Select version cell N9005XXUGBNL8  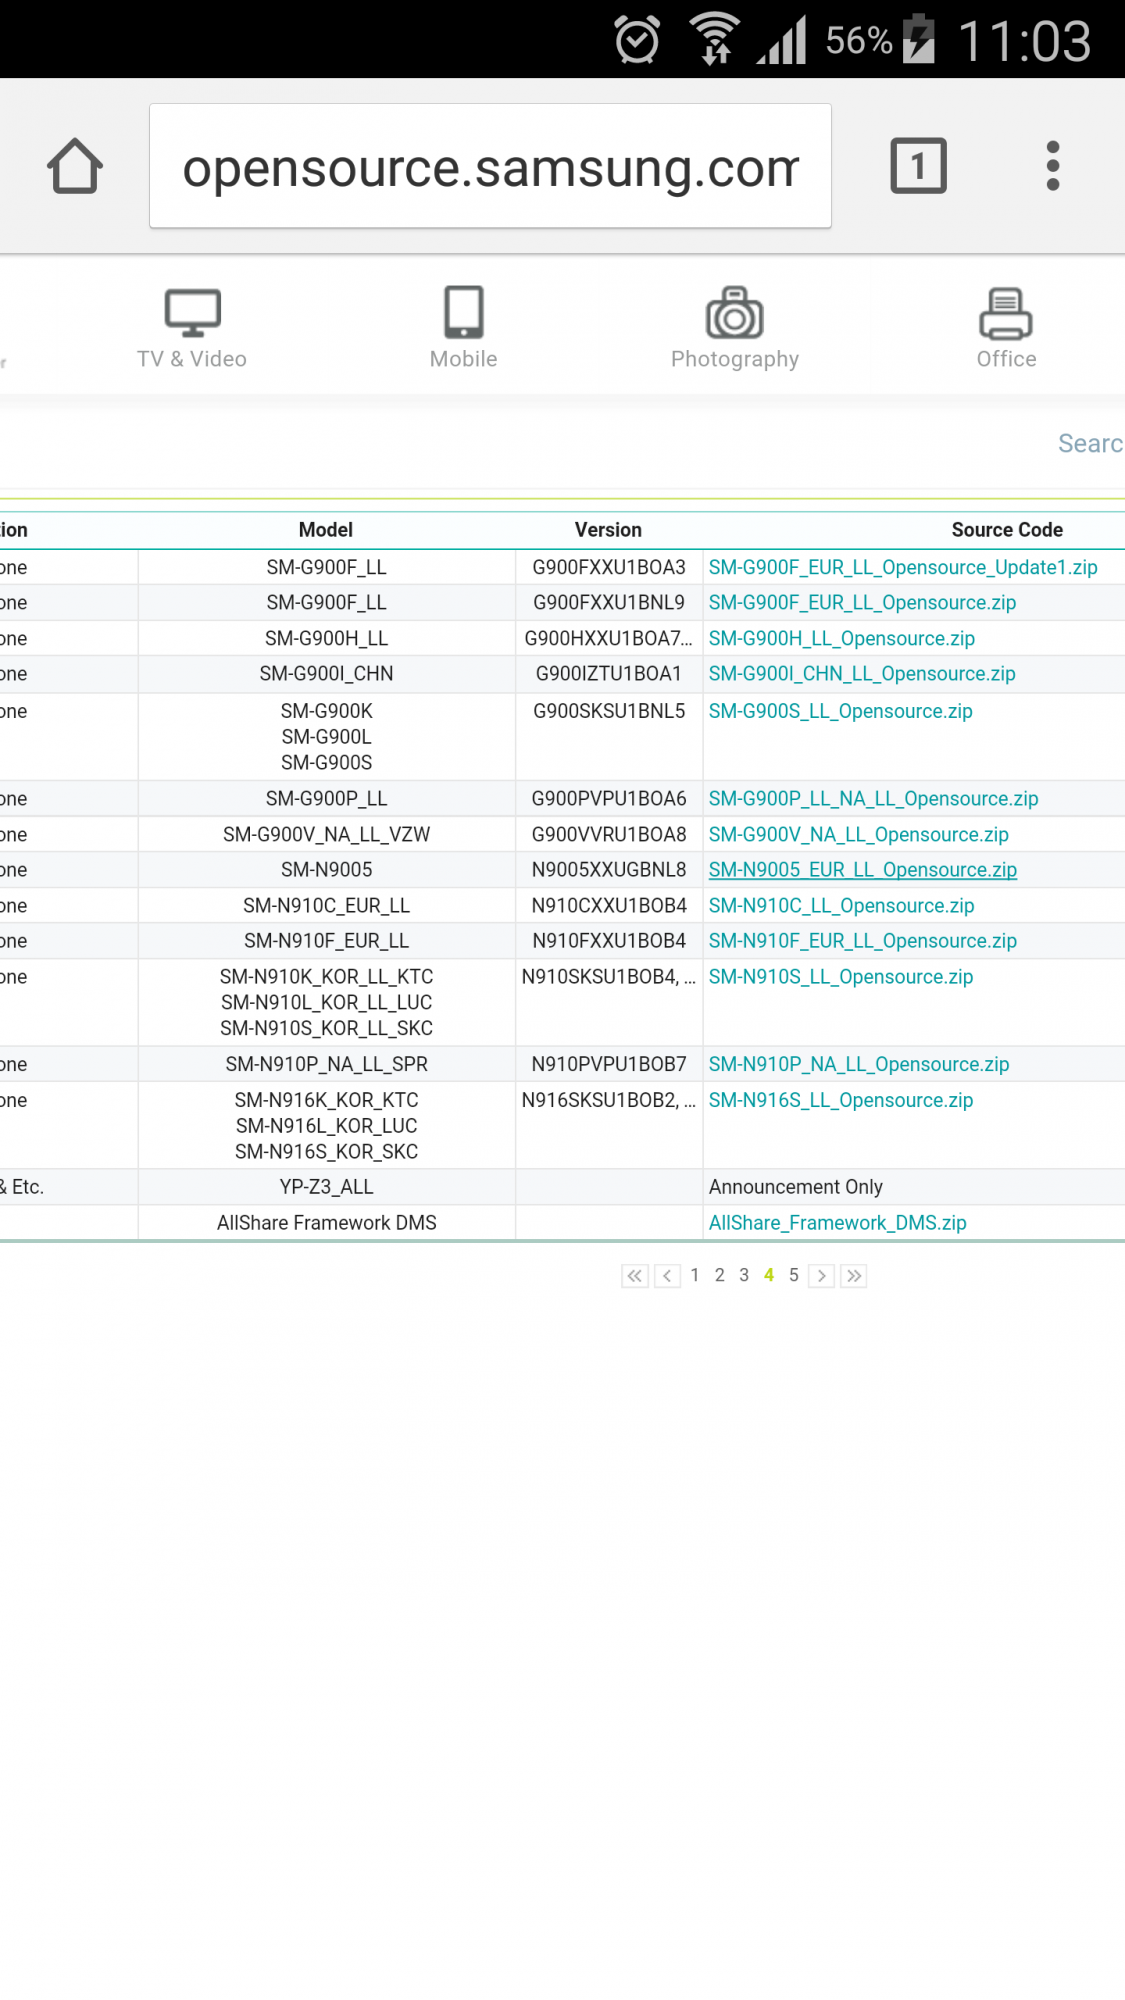tap(609, 870)
